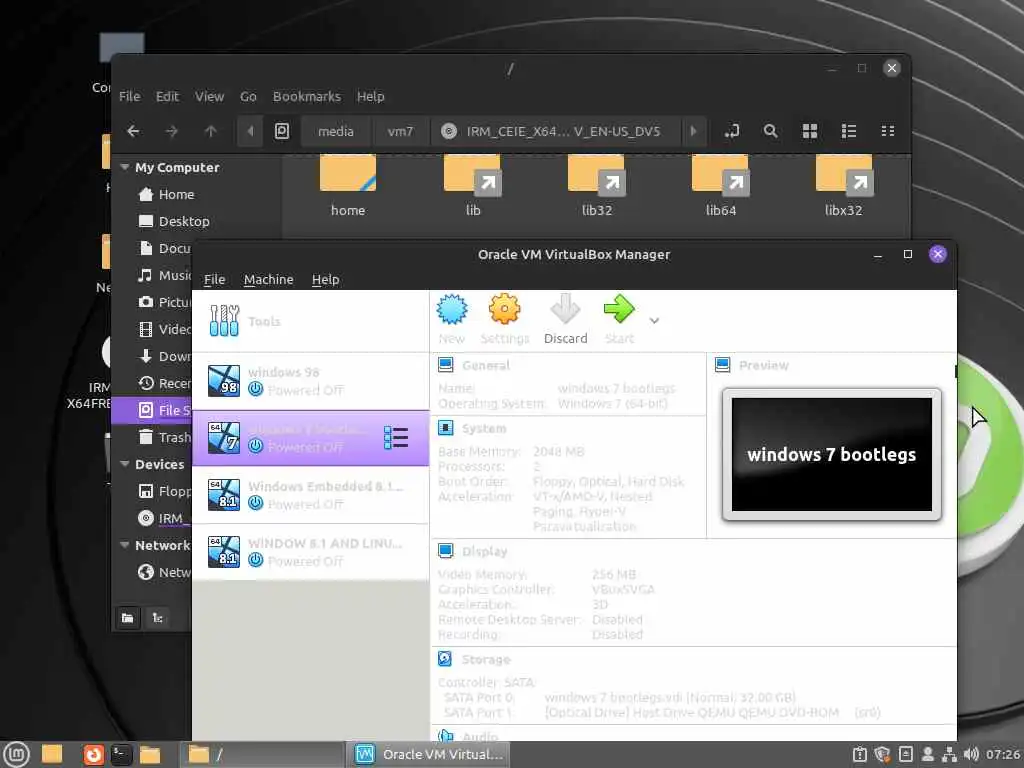The width and height of the screenshot is (1024, 768).
Task: Go forward in file manager
Action: click(172, 131)
